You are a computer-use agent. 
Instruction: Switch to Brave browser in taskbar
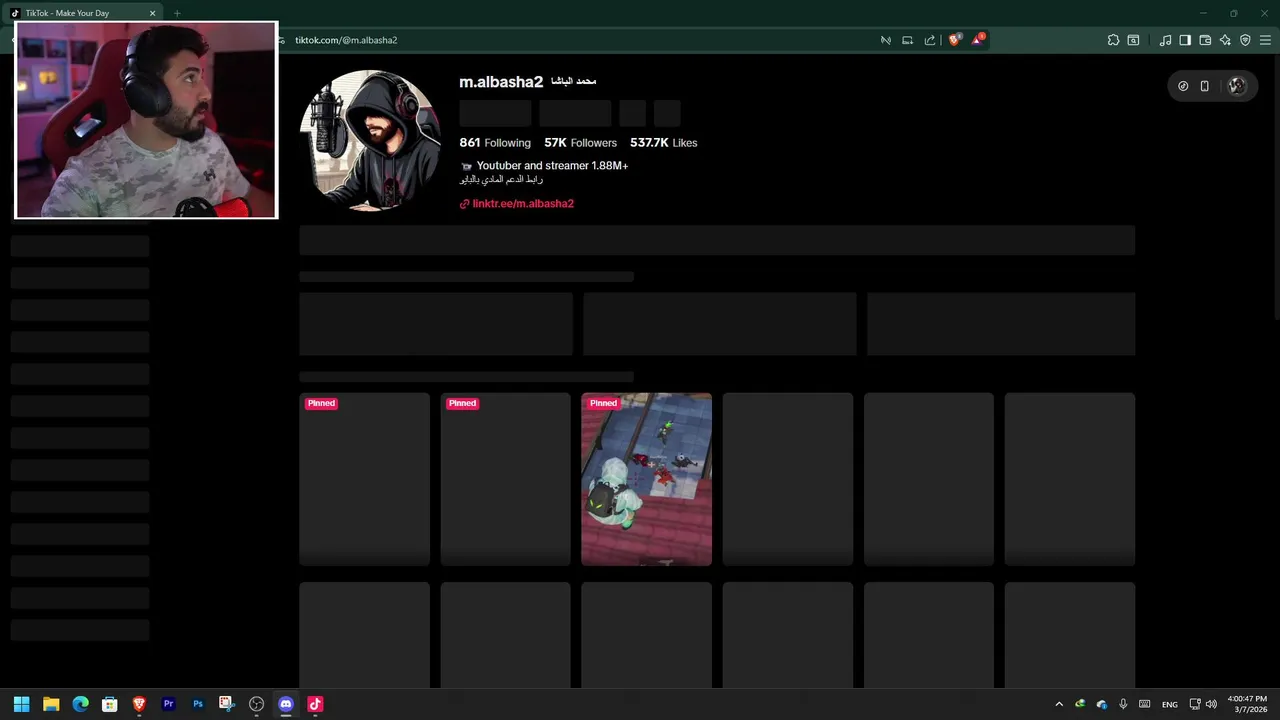(139, 704)
